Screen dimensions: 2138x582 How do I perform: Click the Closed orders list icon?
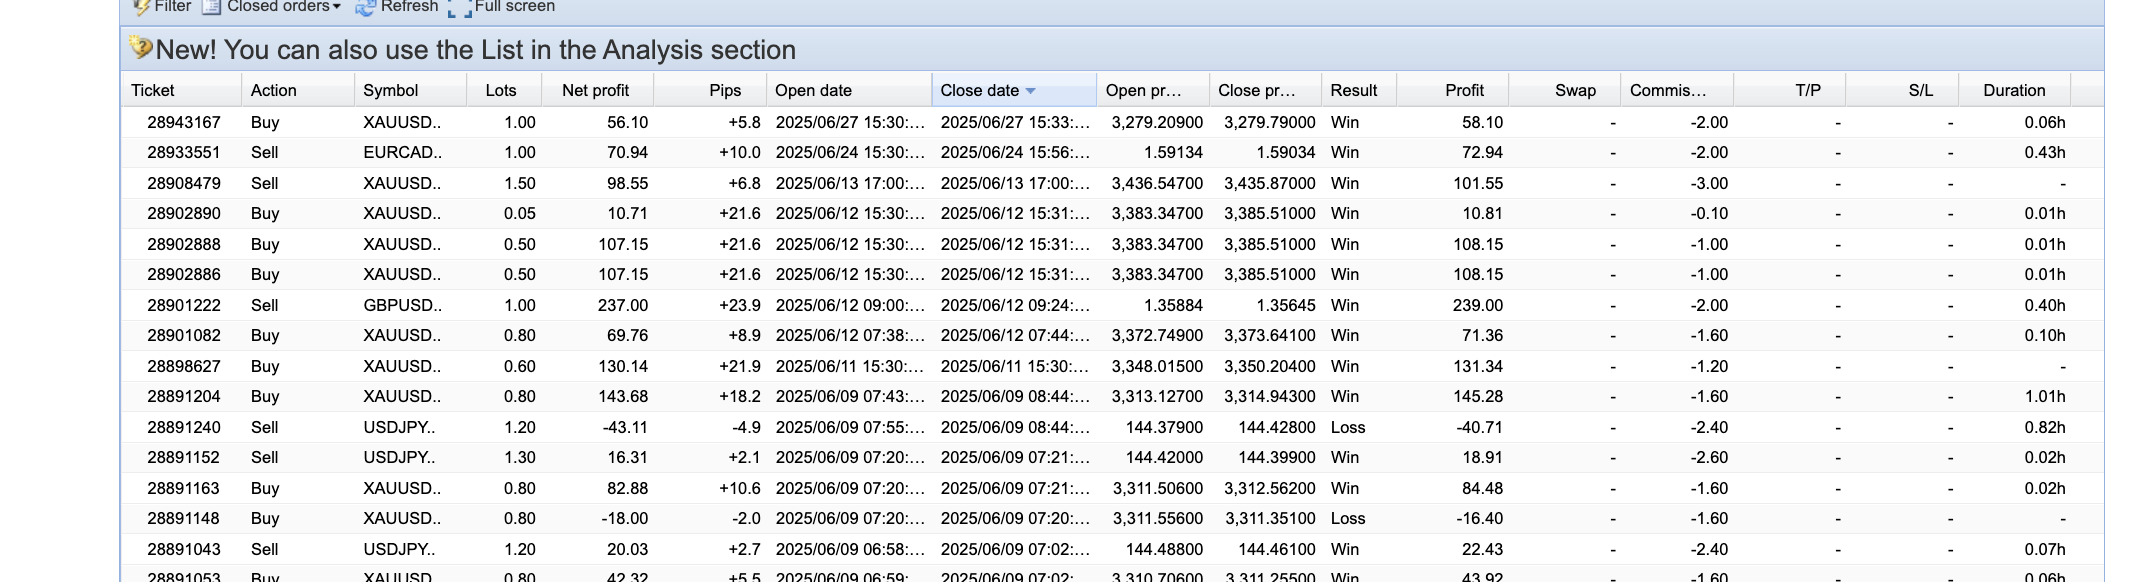pos(211,7)
